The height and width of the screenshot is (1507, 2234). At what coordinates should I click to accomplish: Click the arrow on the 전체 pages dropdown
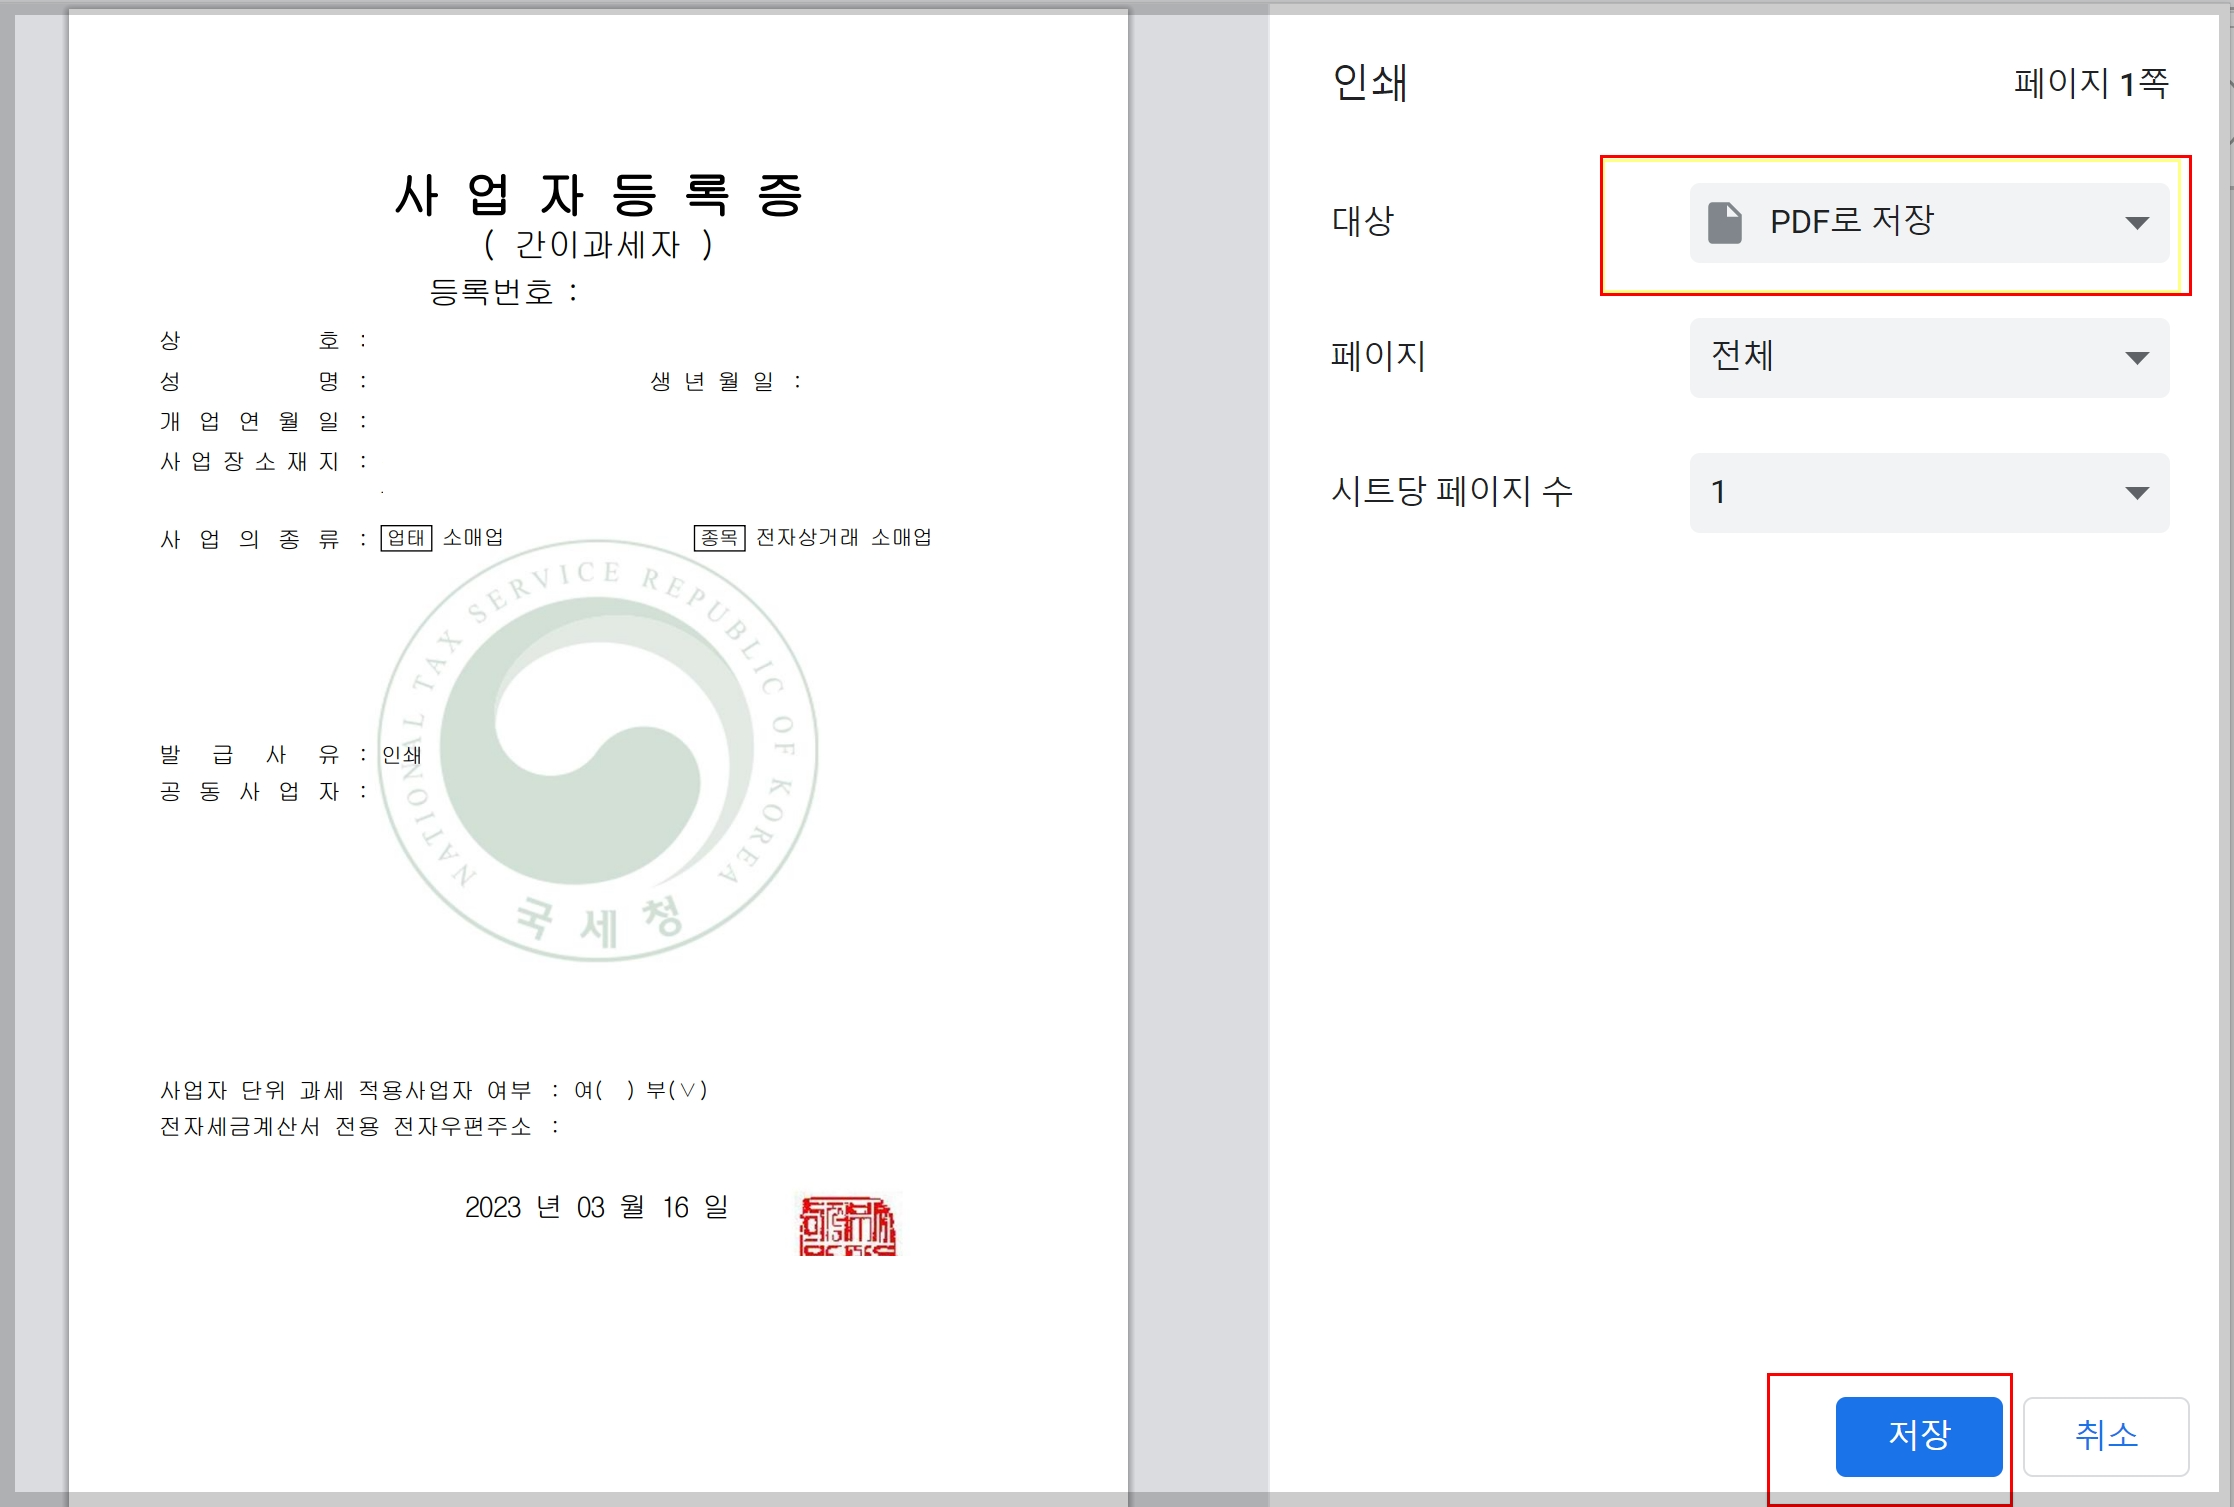click(2137, 357)
